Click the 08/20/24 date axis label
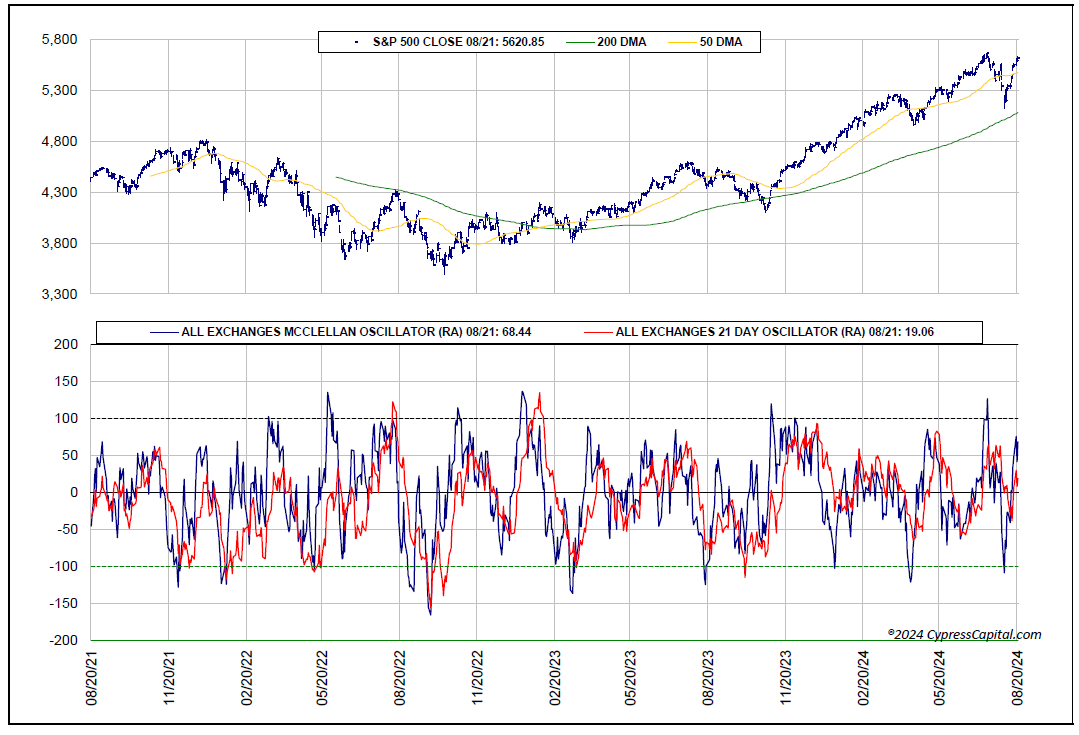 tap(1017, 678)
